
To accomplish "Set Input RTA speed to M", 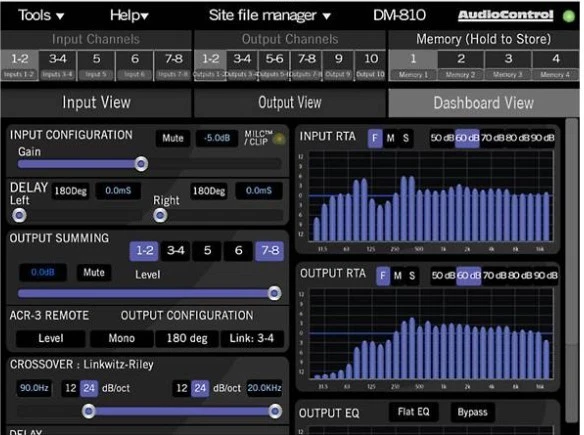I will pos(390,139).
